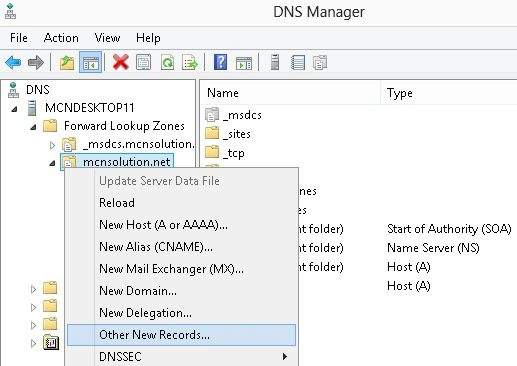Click the Export List toolbar icon
Viewport: 517px width, 366px height.
[190, 62]
